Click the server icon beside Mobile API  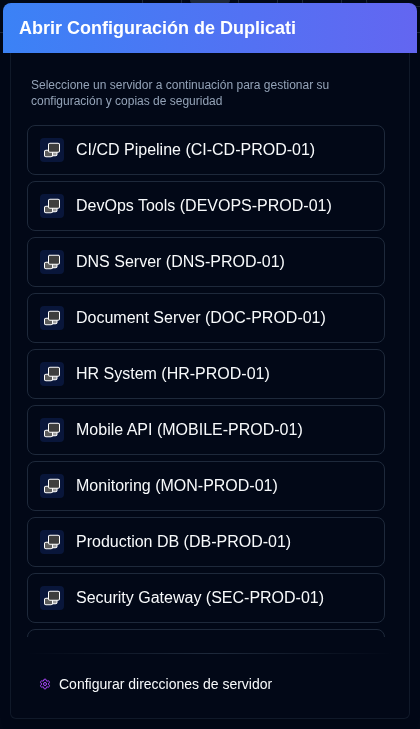(x=52, y=430)
